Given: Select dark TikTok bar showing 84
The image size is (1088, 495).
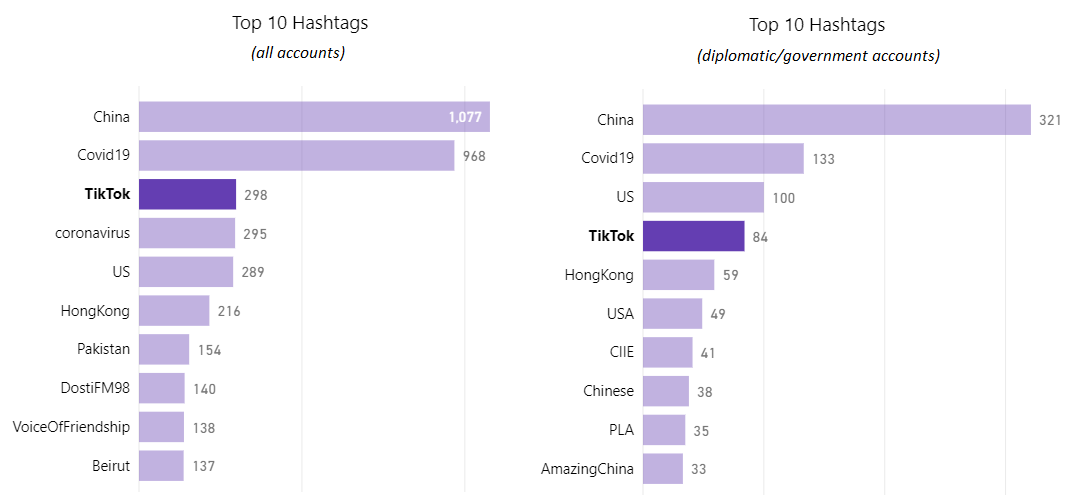Looking at the screenshot, I should coord(694,236).
